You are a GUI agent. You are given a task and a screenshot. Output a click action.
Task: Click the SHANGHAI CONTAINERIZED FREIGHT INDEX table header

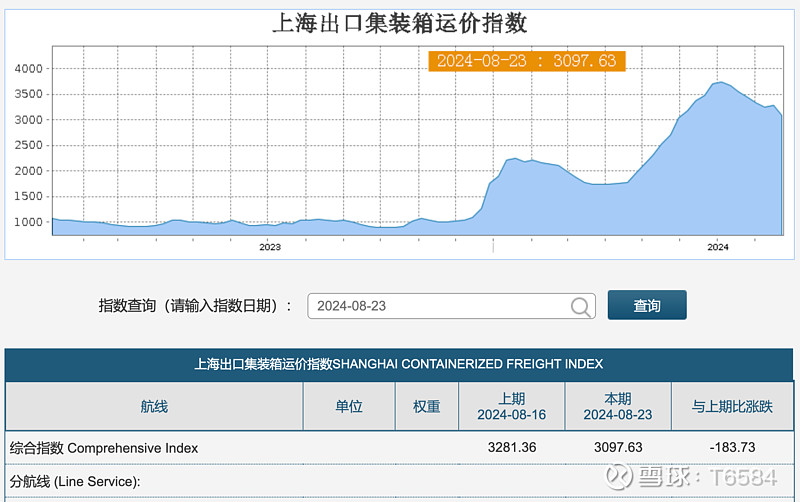click(399, 364)
